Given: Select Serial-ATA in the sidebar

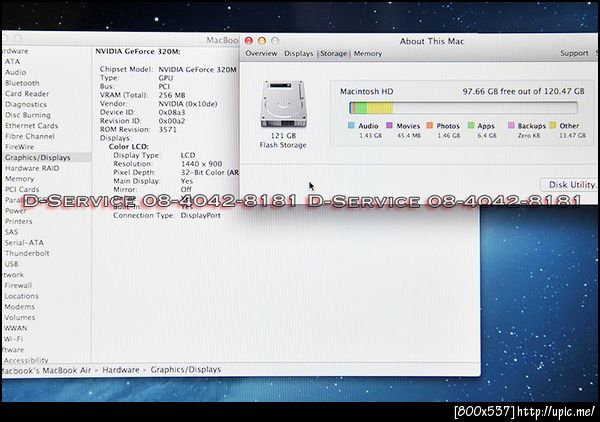Looking at the screenshot, I should point(24,243).
